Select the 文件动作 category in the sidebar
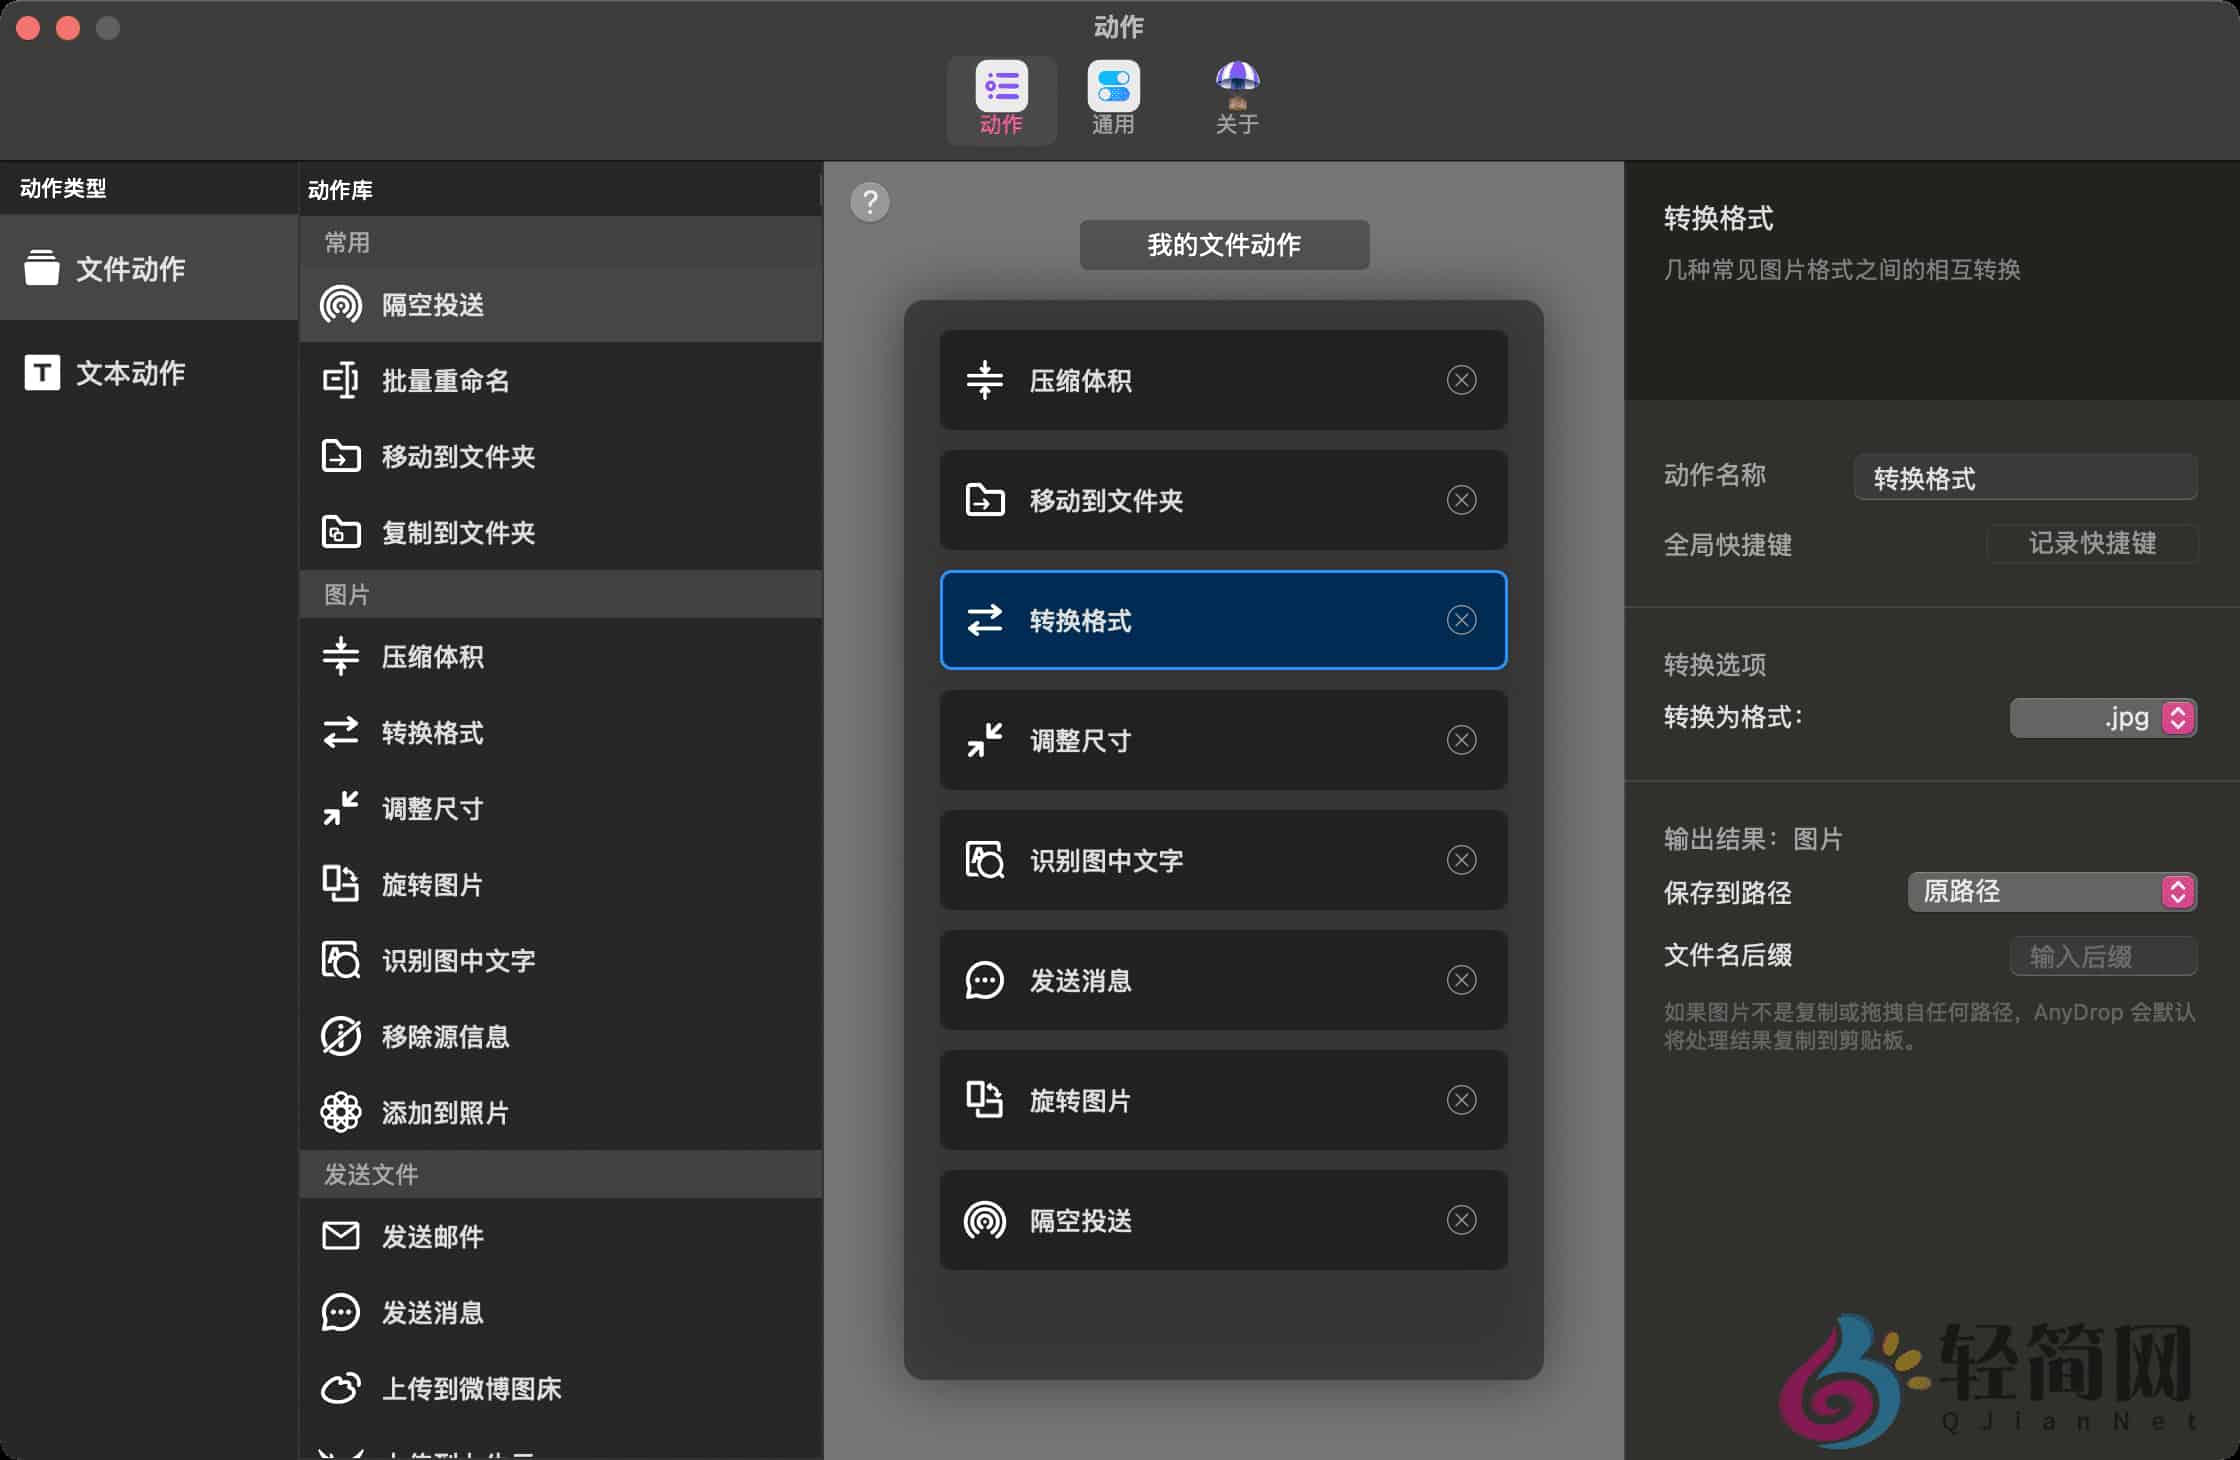 tap(128, 268)
